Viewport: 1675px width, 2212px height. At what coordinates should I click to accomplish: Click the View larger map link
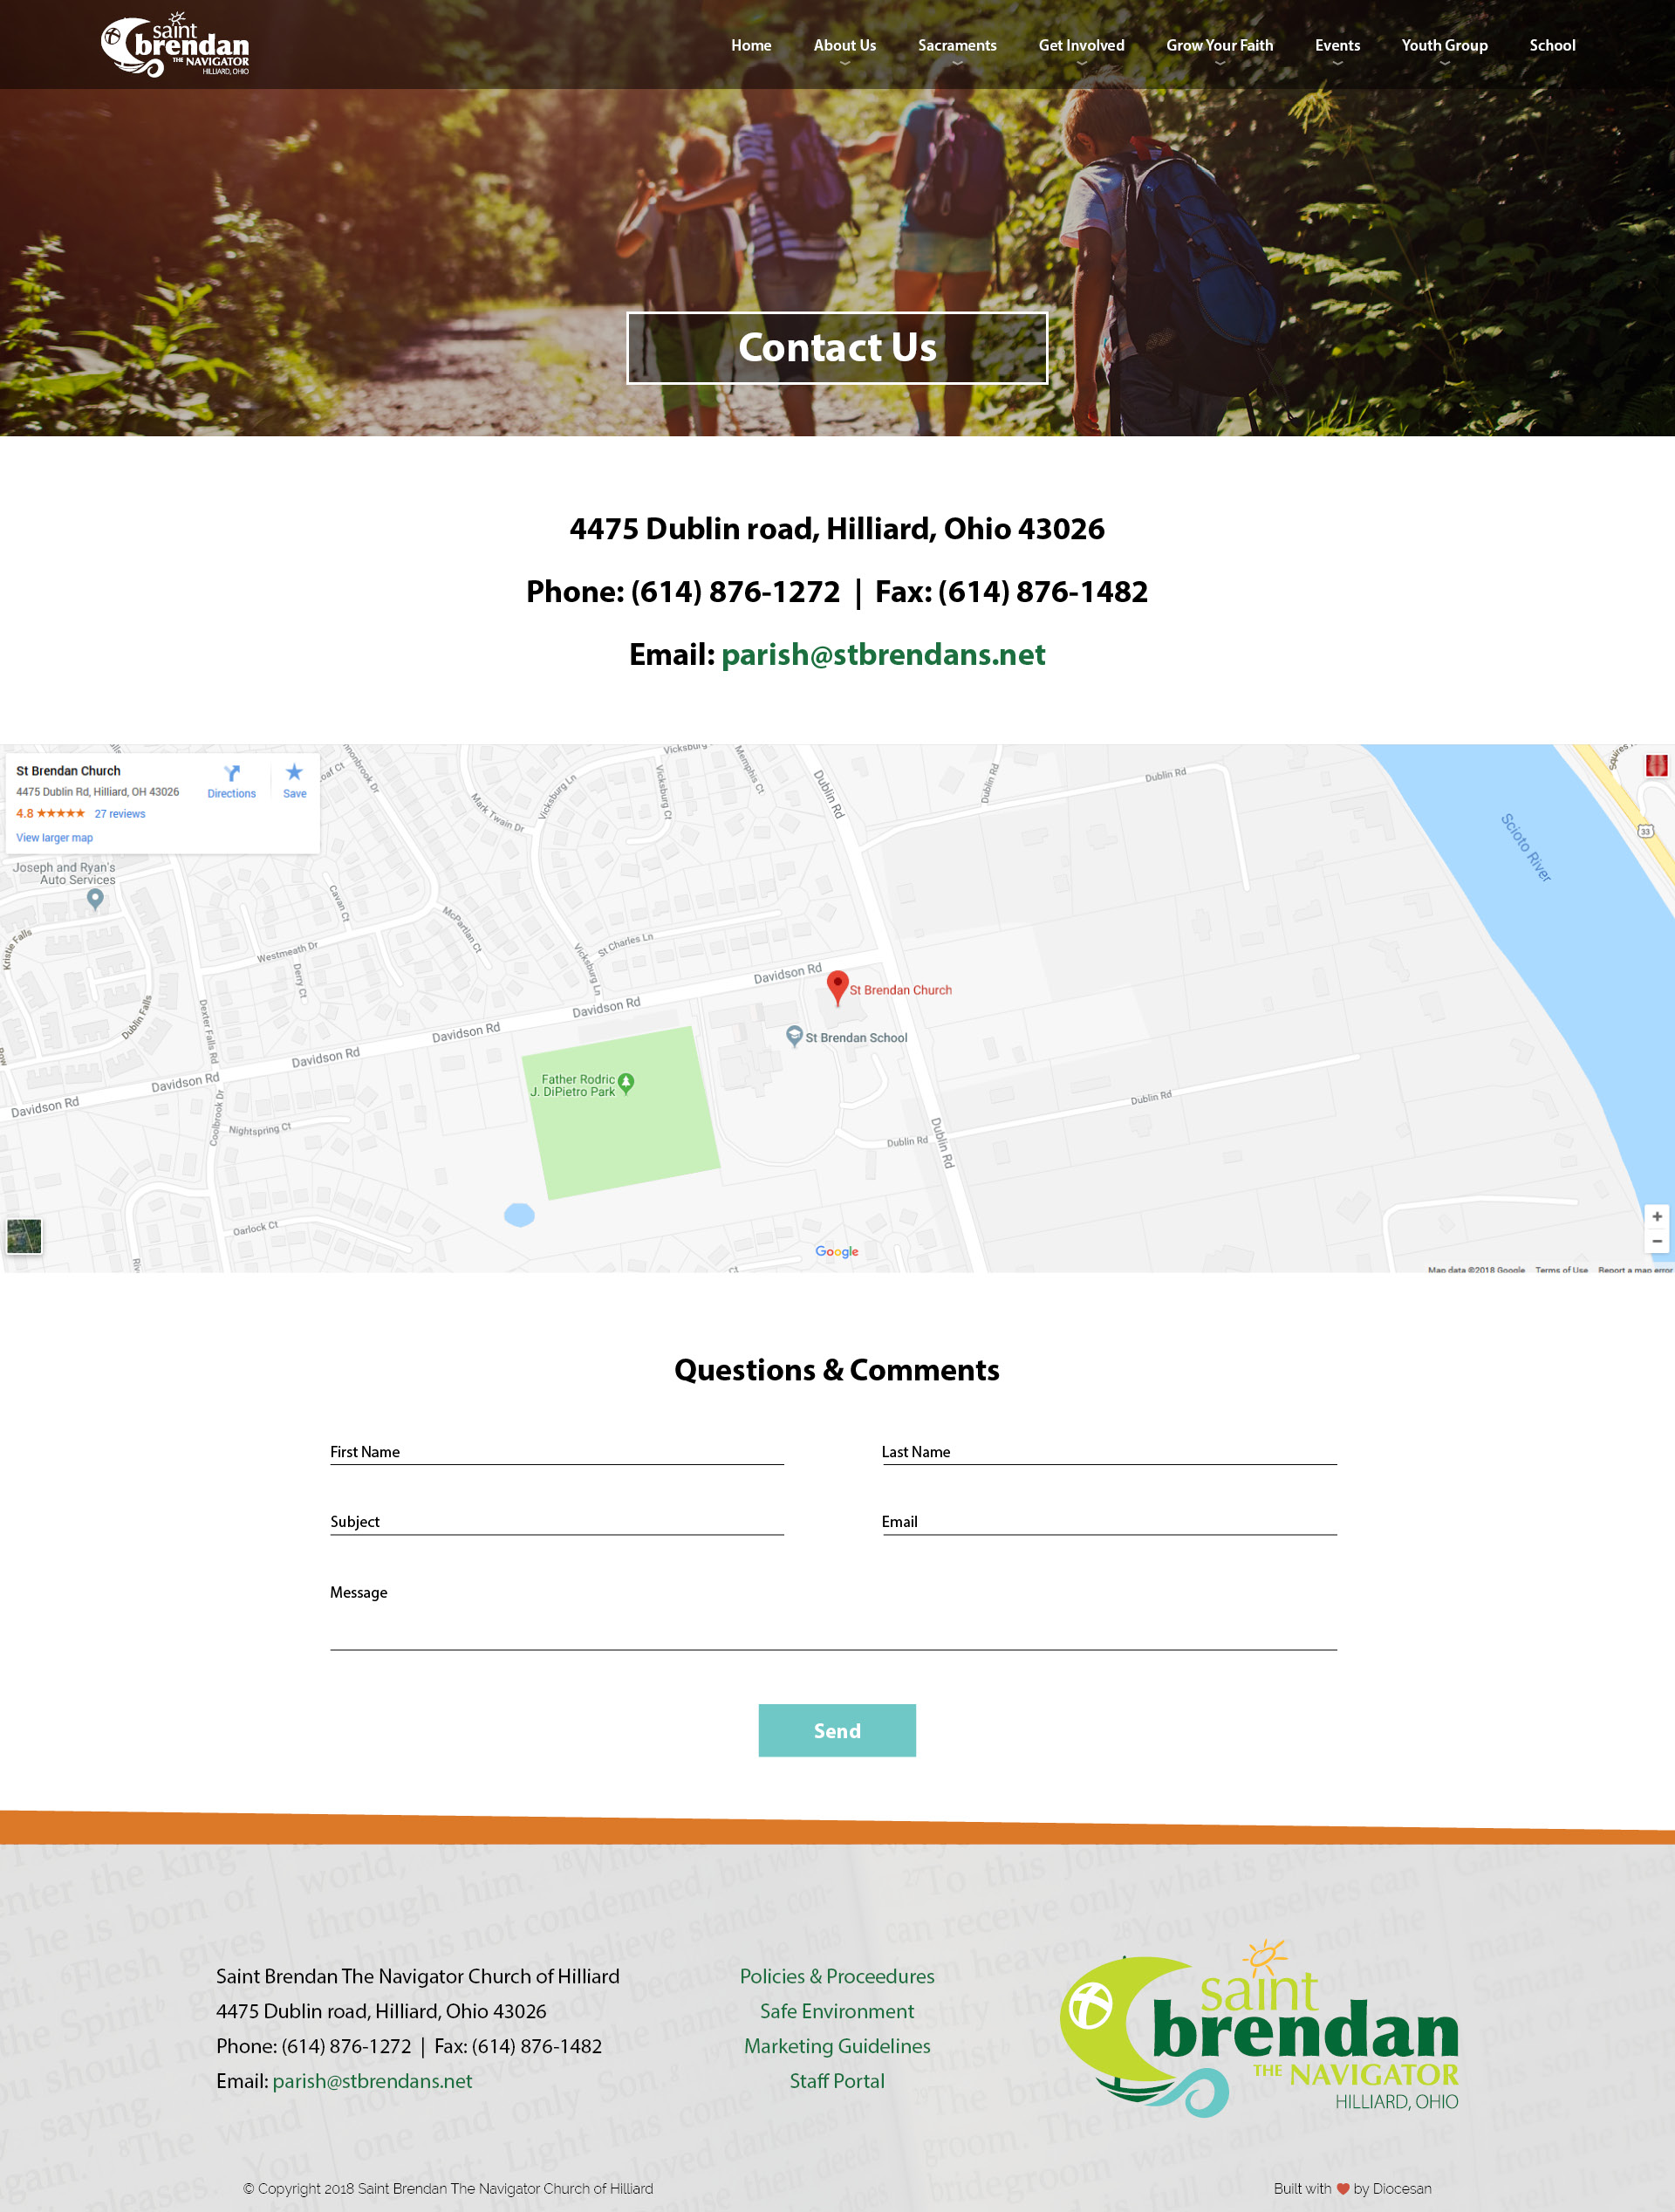54,838
